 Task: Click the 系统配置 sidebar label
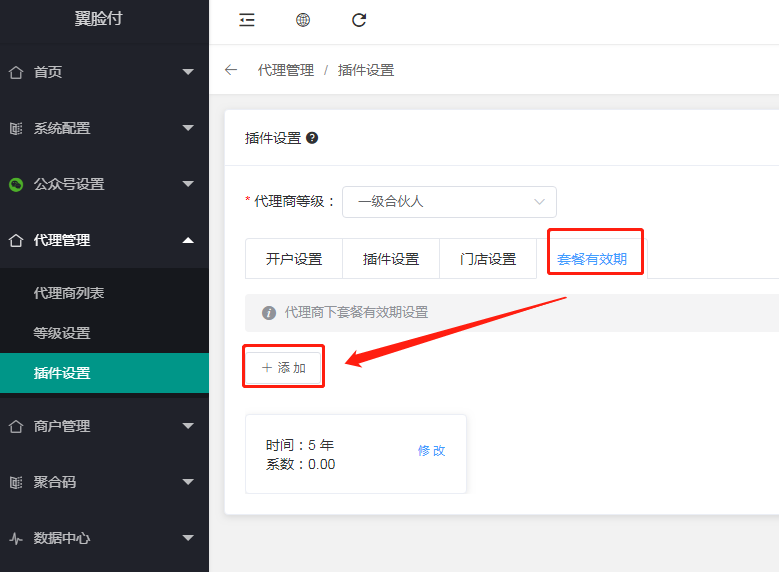click(x=62, y=128)
